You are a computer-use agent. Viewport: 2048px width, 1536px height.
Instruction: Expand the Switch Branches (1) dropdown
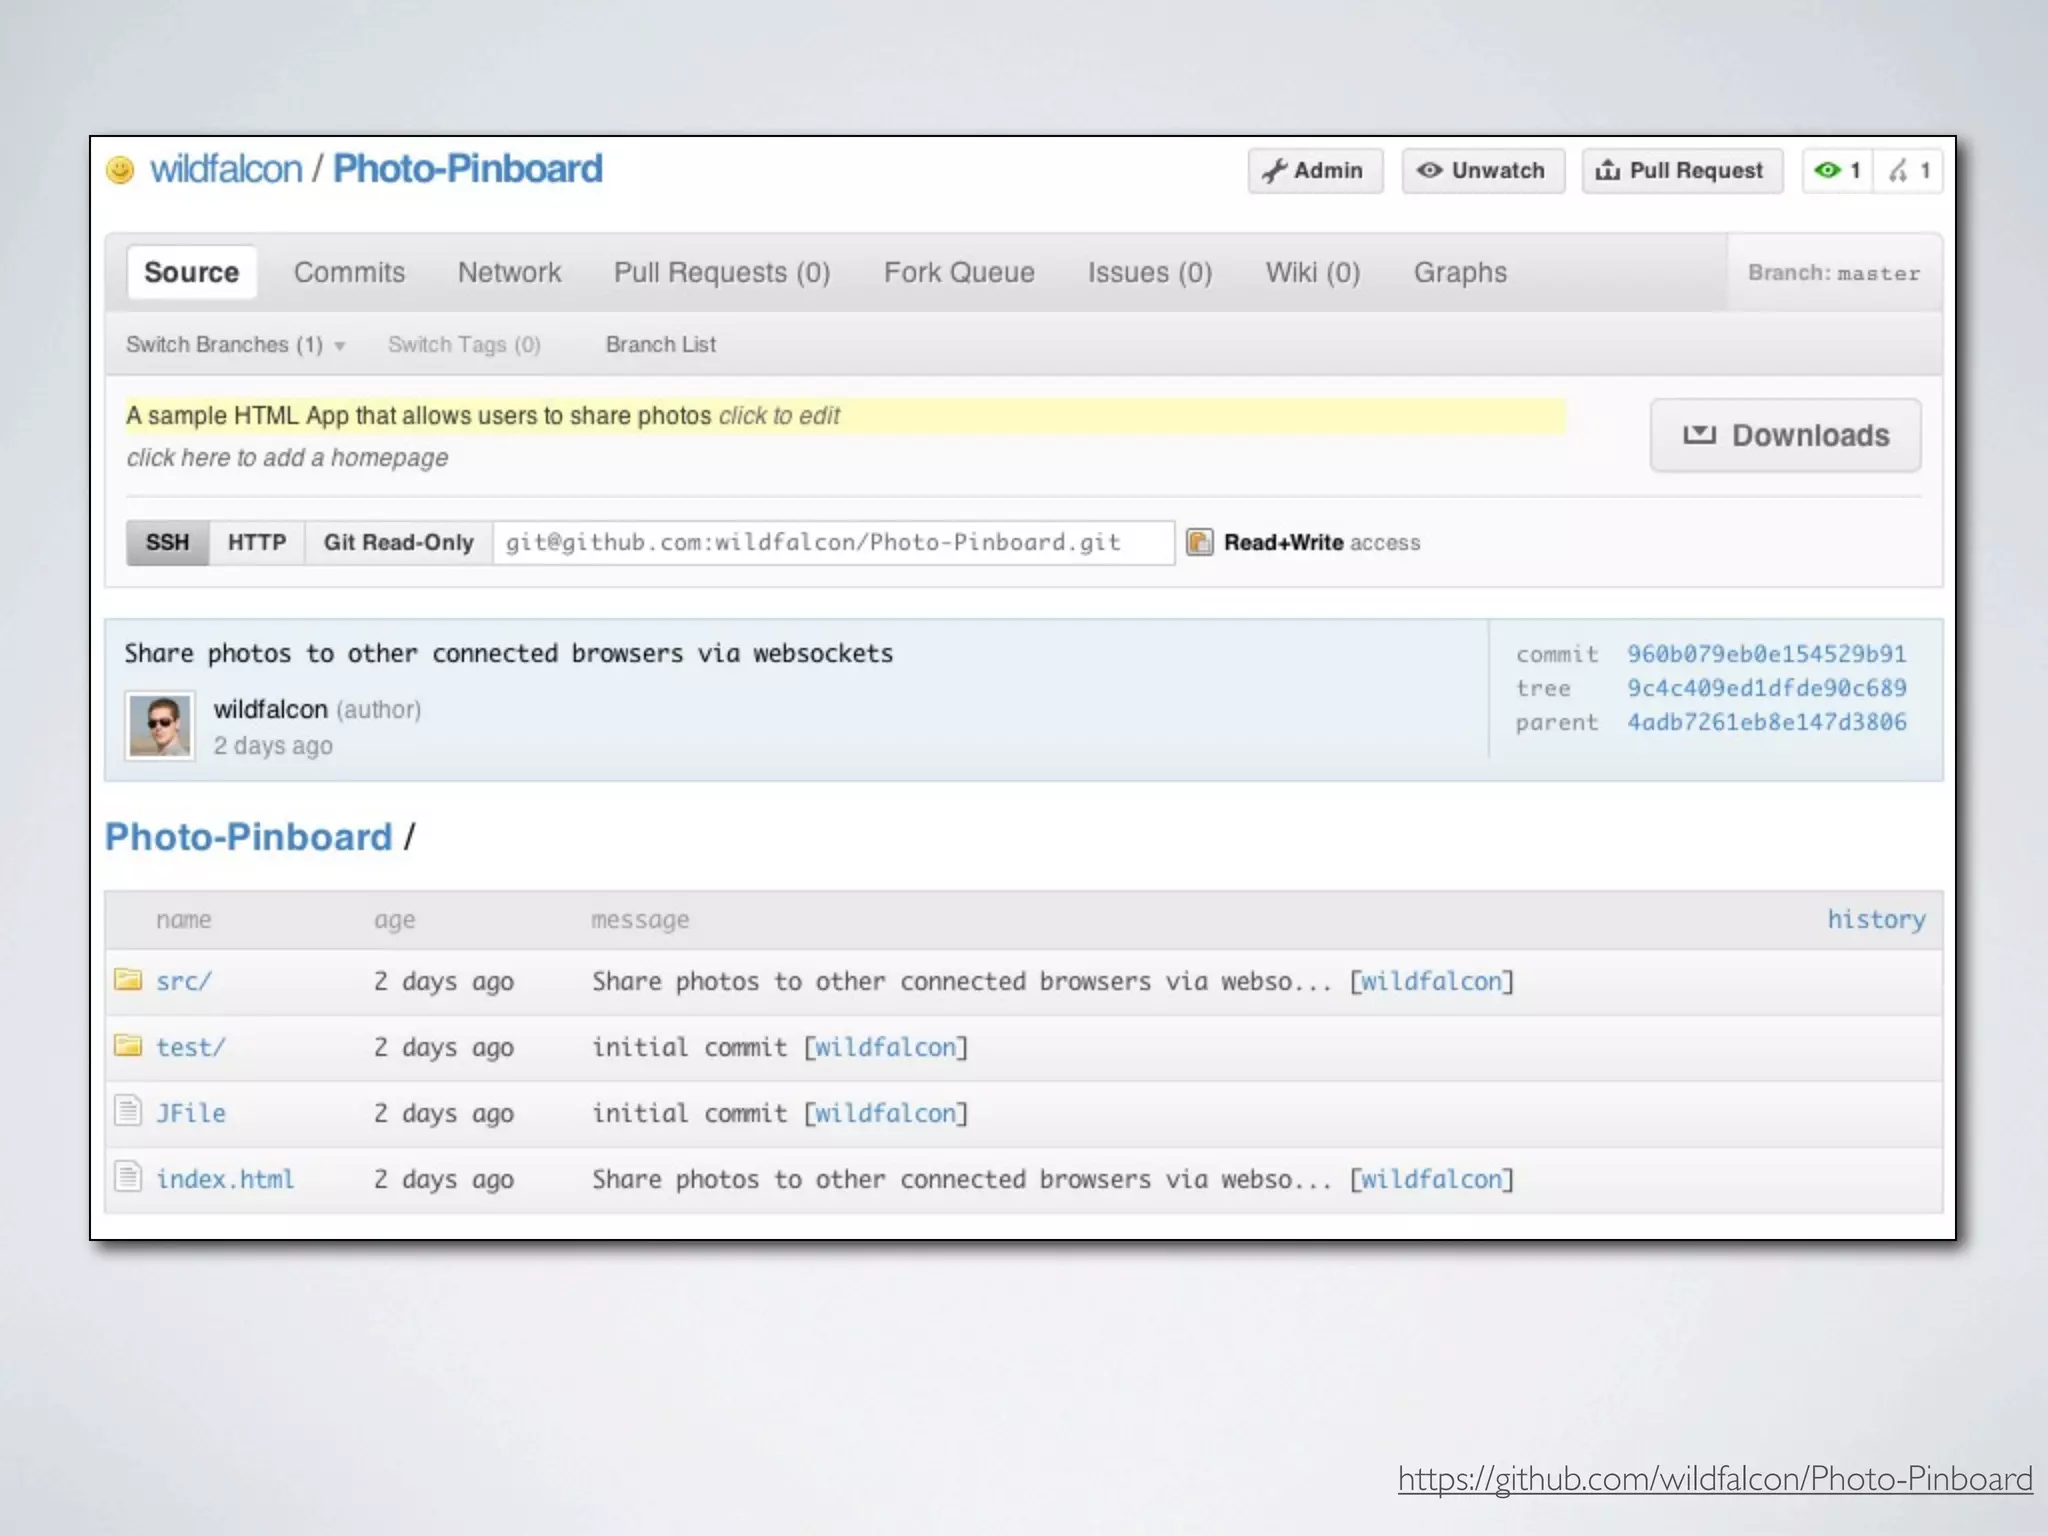[x=235, y=344]
